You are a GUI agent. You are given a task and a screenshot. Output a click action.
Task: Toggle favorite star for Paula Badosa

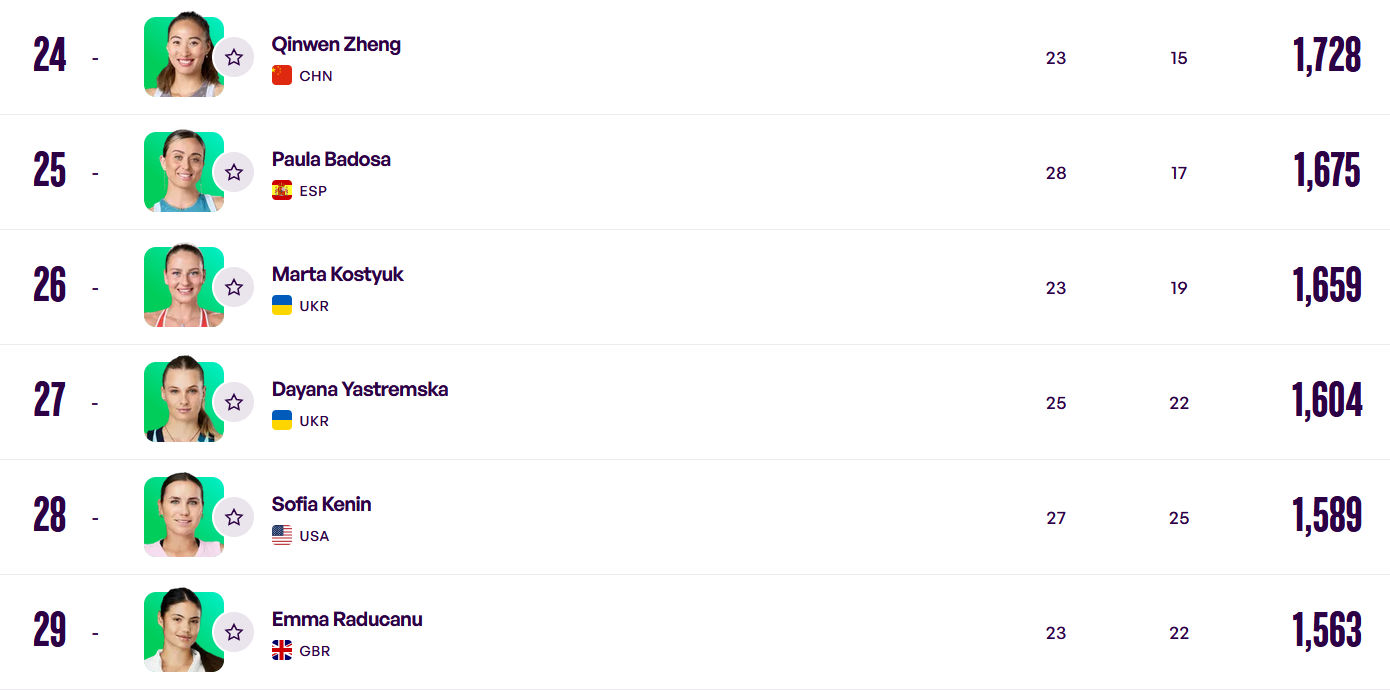click(x=234, y=172)
